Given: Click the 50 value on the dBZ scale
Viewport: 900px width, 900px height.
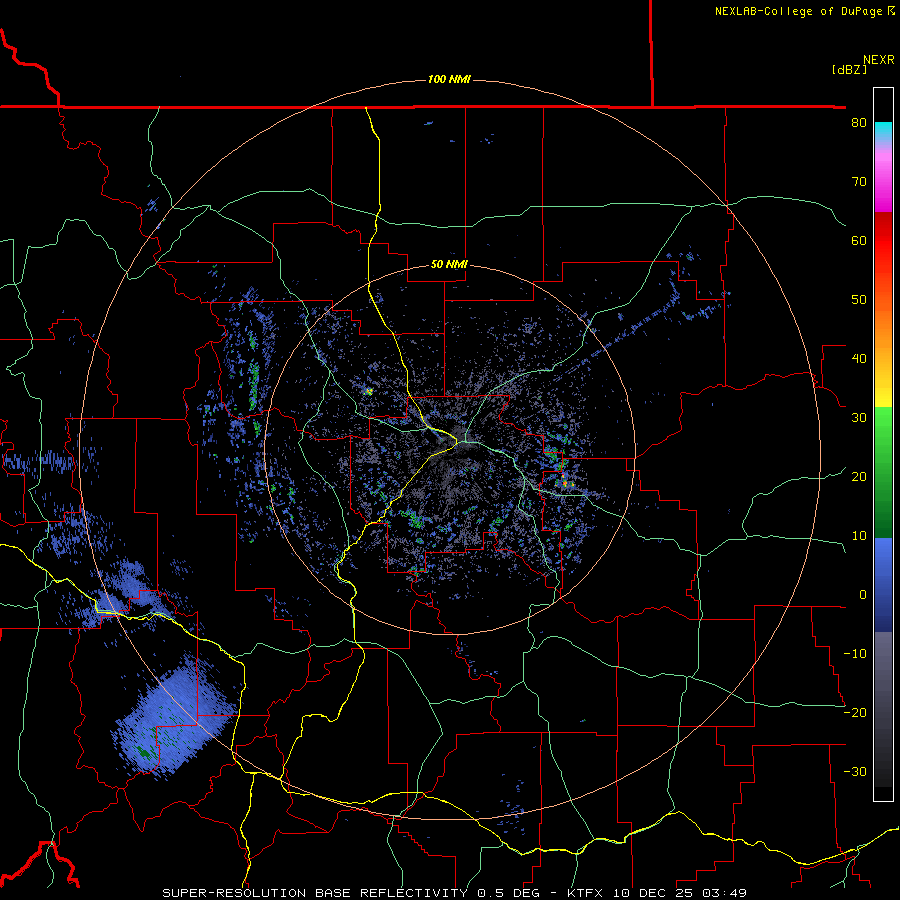Looking at the screenshot, I should [859, 300].
